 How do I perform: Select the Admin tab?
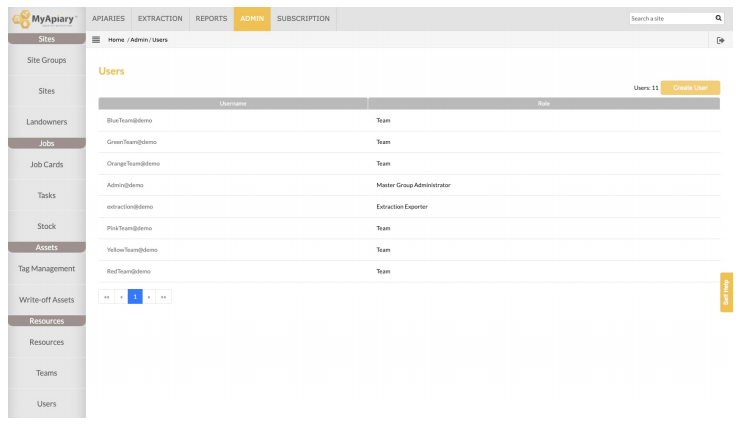252,19
